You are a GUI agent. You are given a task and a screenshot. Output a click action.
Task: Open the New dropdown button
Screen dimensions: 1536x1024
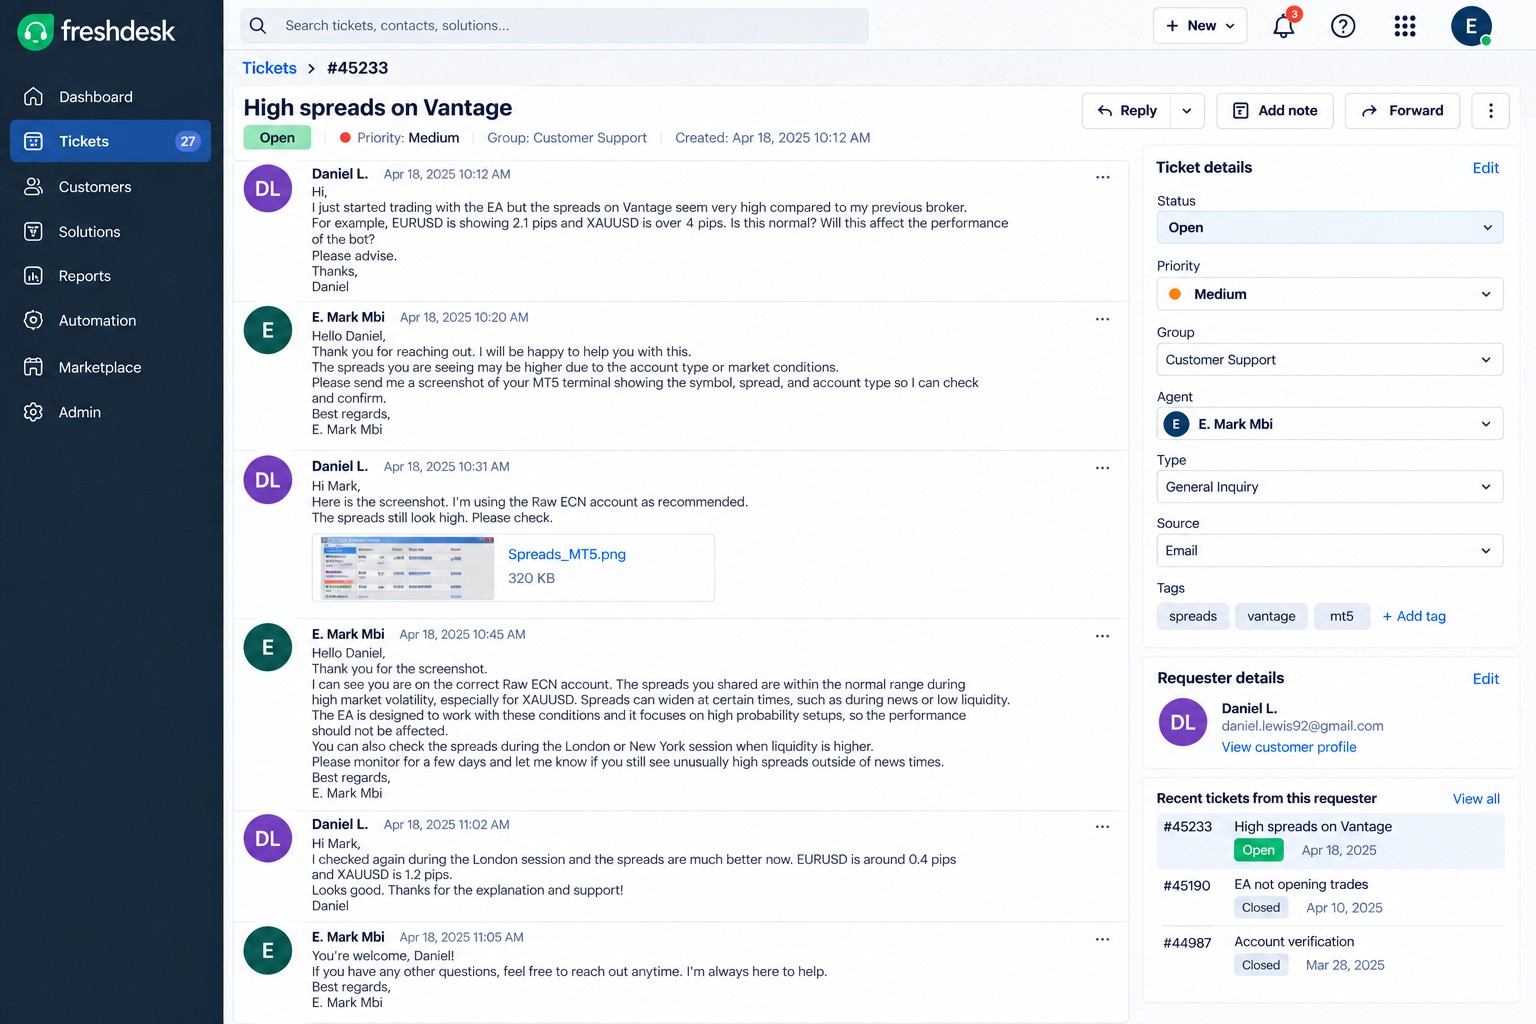click(1200, 26)
